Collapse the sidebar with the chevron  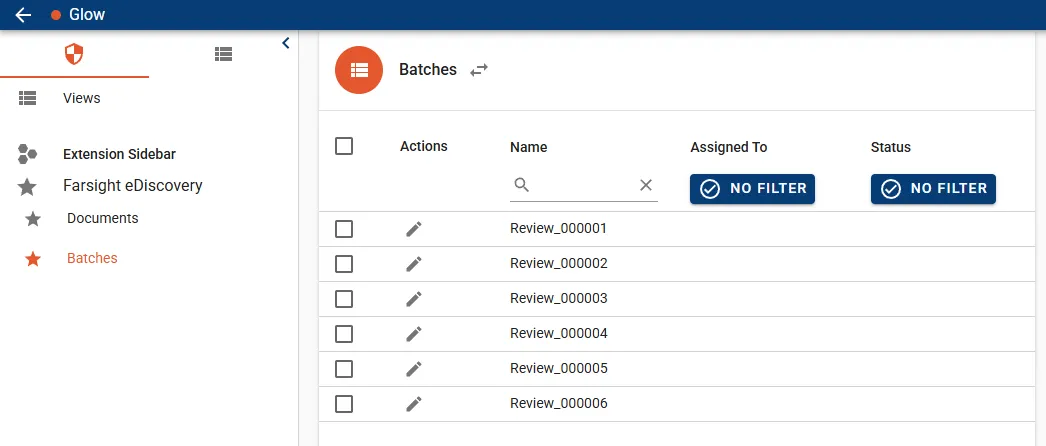285,43
